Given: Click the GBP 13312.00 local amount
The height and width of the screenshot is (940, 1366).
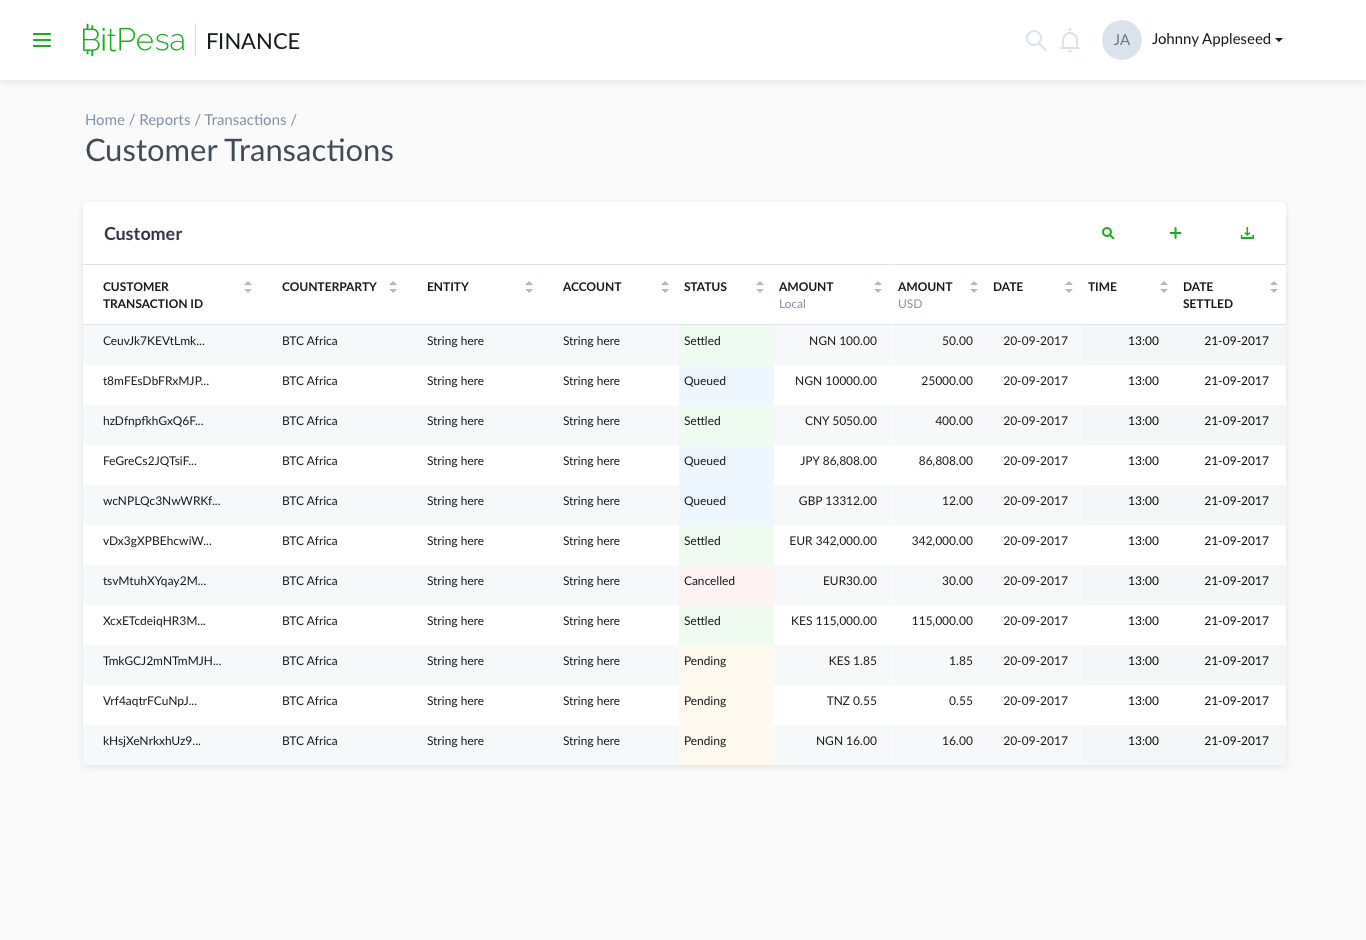Looking at the screenshot, I should [838, 501].
